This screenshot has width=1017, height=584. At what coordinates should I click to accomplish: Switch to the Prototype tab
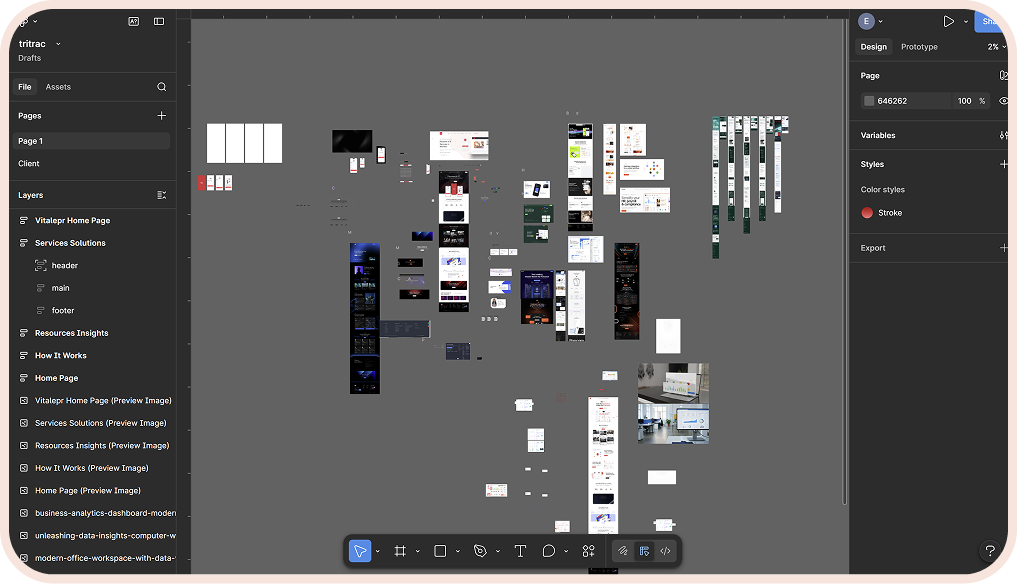[x=918, y=47]
